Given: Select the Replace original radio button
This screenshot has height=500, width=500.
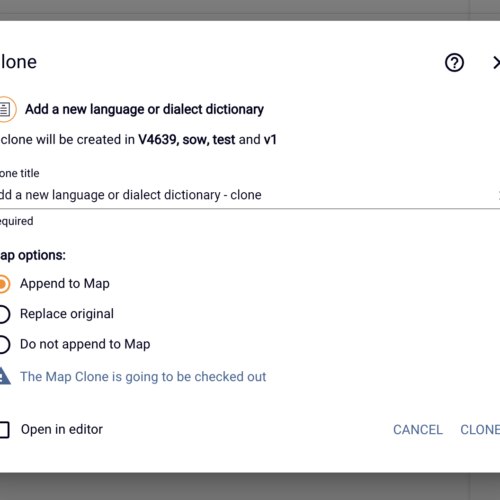Looking at the screenshot, I should click(4, 314).
